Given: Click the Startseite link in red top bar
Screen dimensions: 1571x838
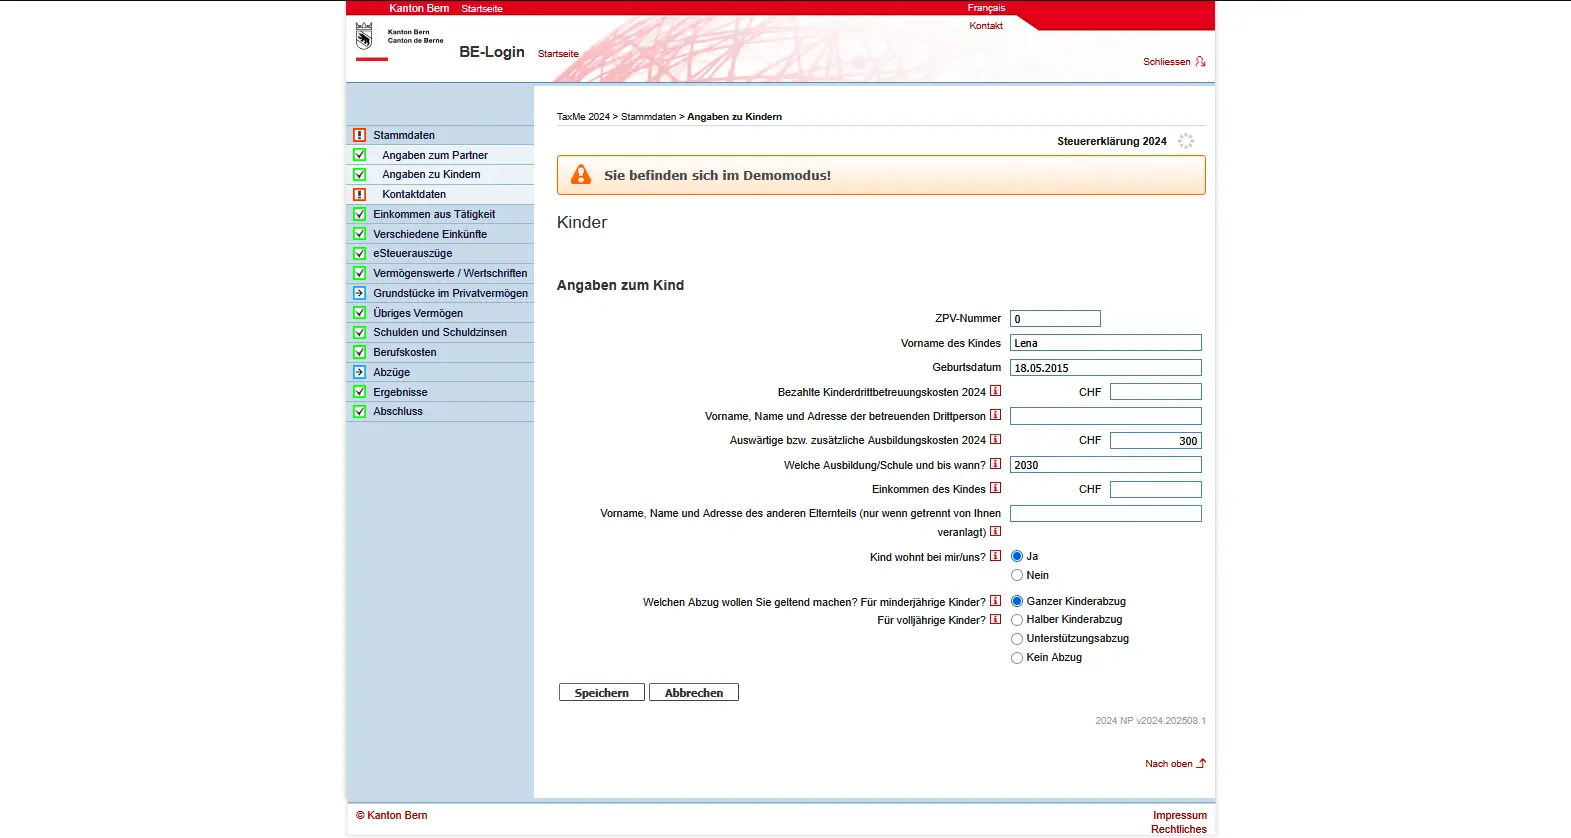Looking at the screenshot, I should [x=482, y=8].
